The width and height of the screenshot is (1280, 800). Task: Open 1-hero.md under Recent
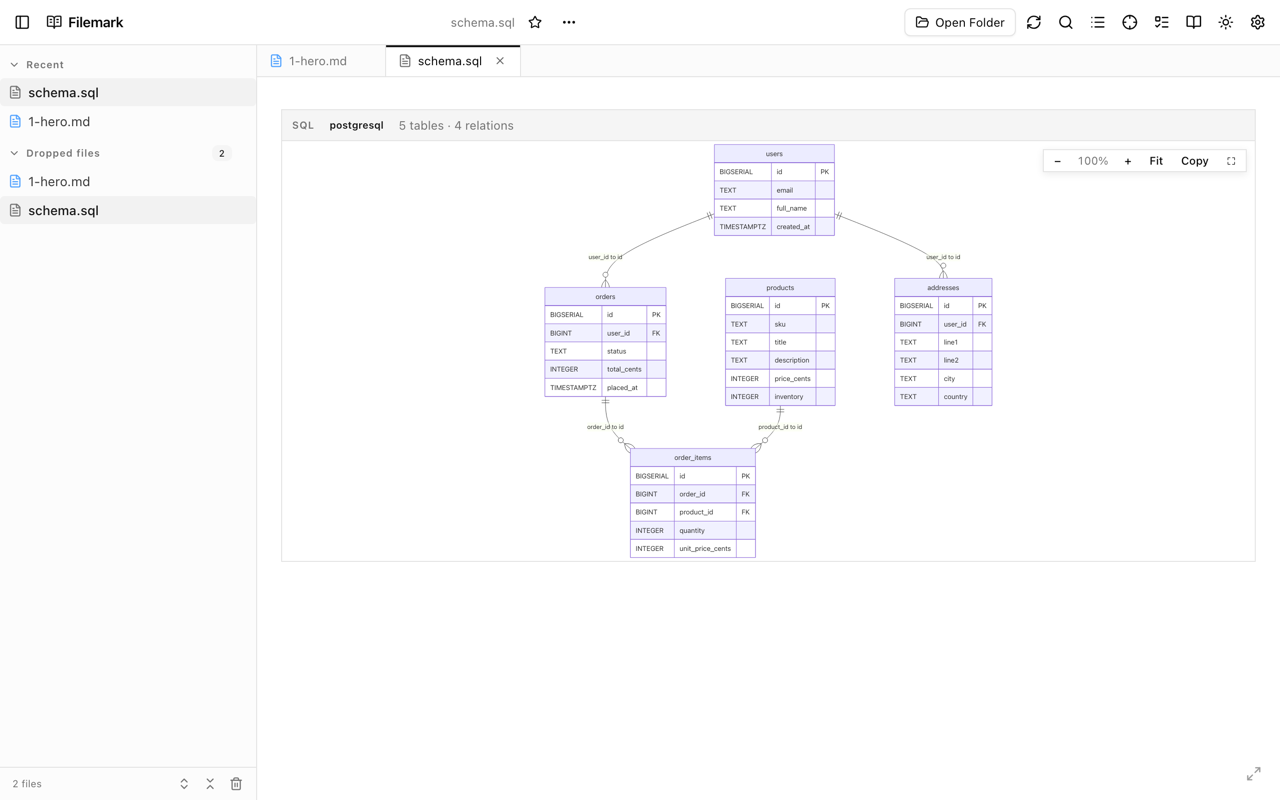128,121
